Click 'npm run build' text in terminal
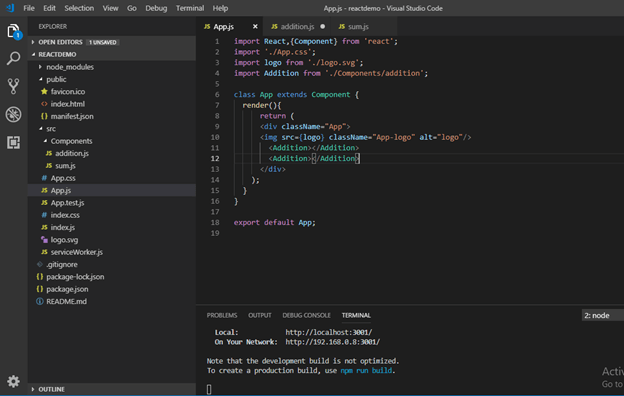Image resolution: width=624 pixels, height=396 pixels. coord(366,371)
